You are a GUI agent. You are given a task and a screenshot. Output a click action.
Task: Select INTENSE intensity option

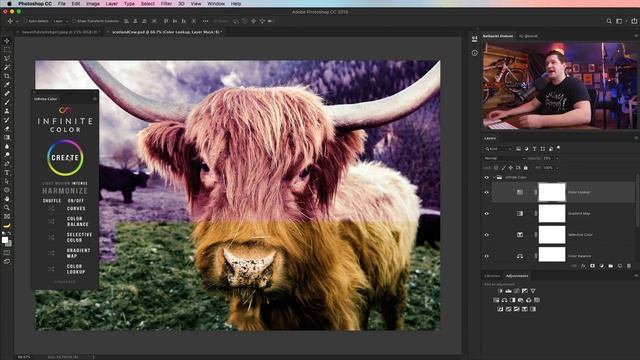tap(80, 184)
